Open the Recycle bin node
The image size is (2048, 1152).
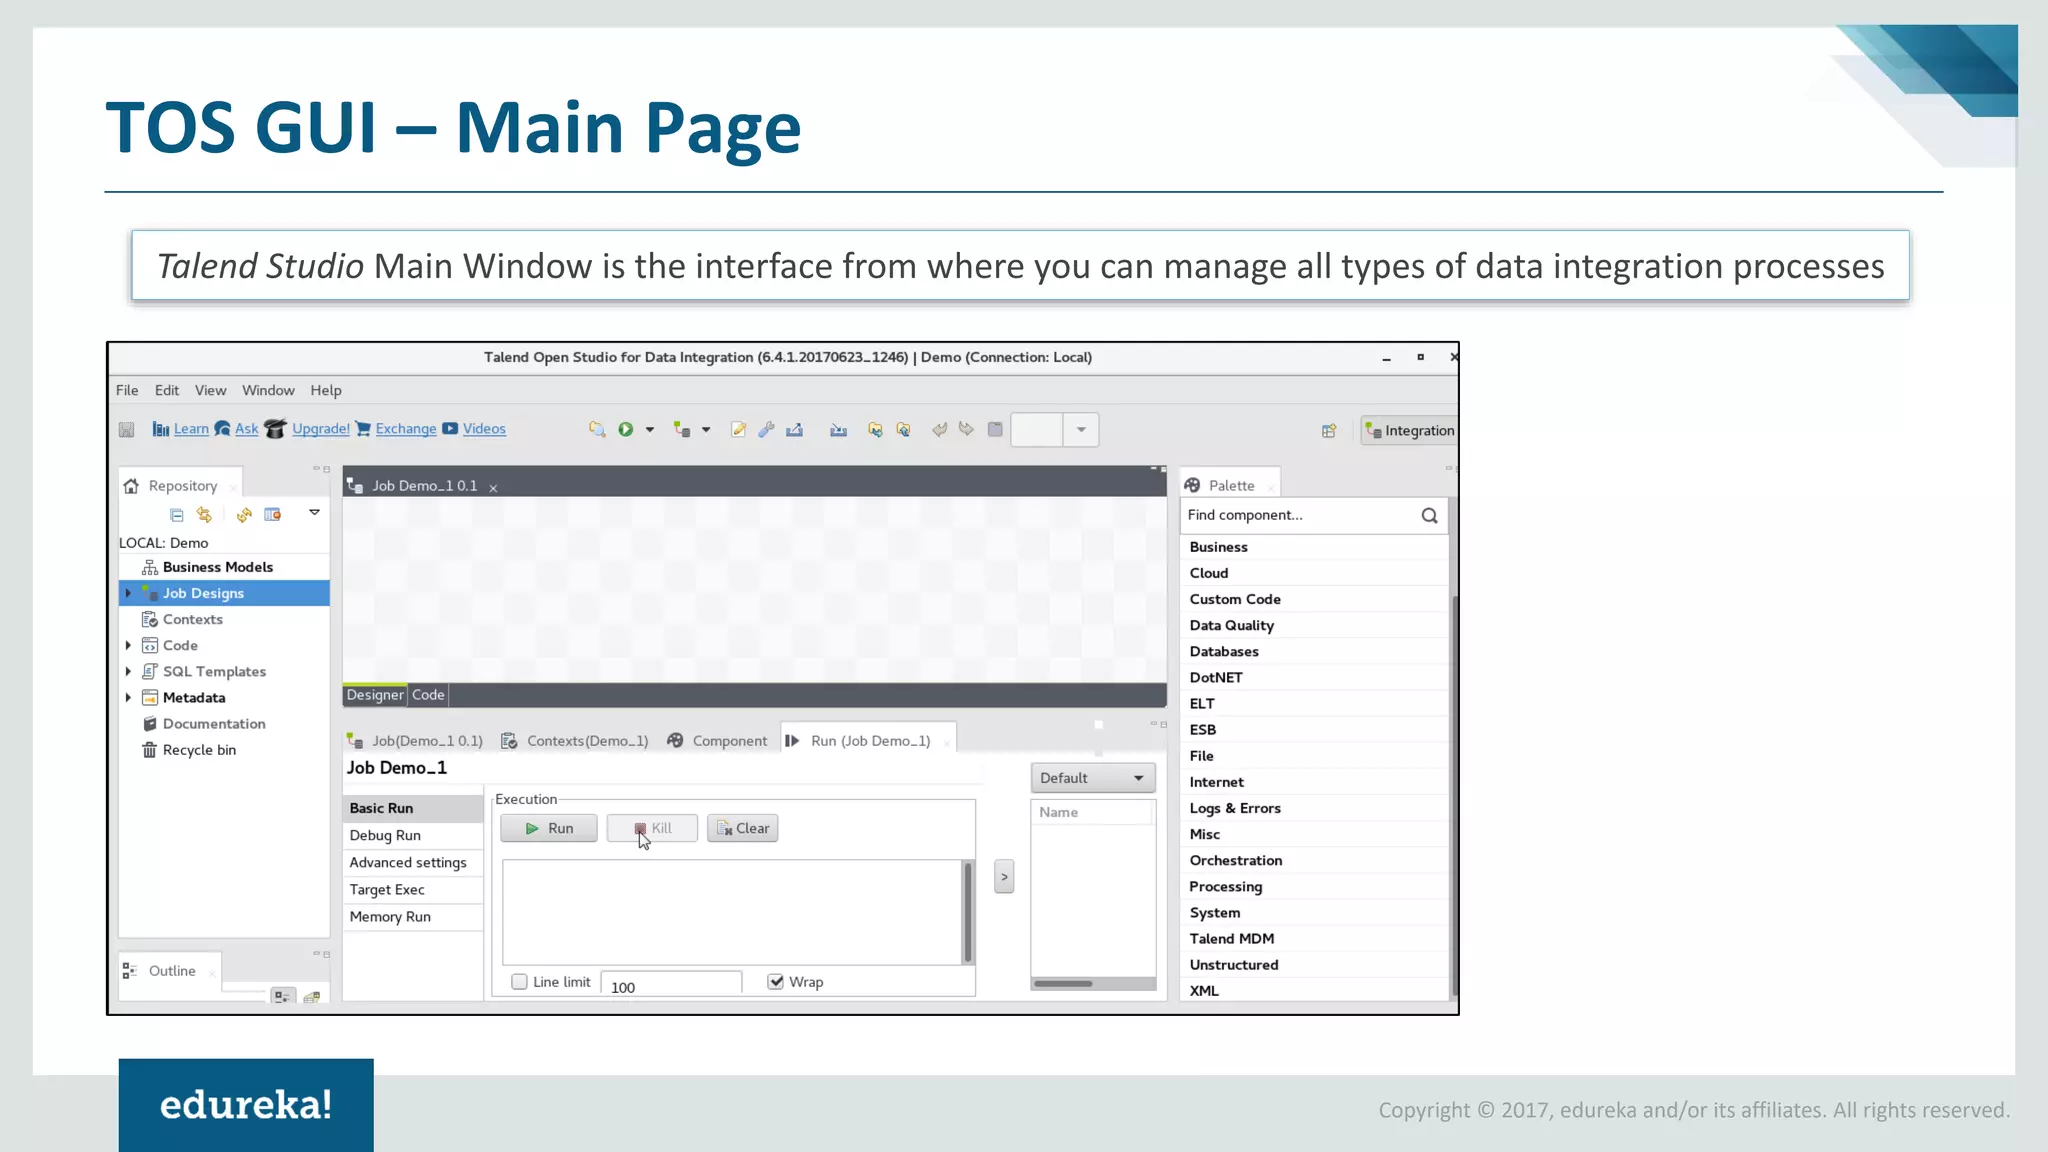point(199,749)
